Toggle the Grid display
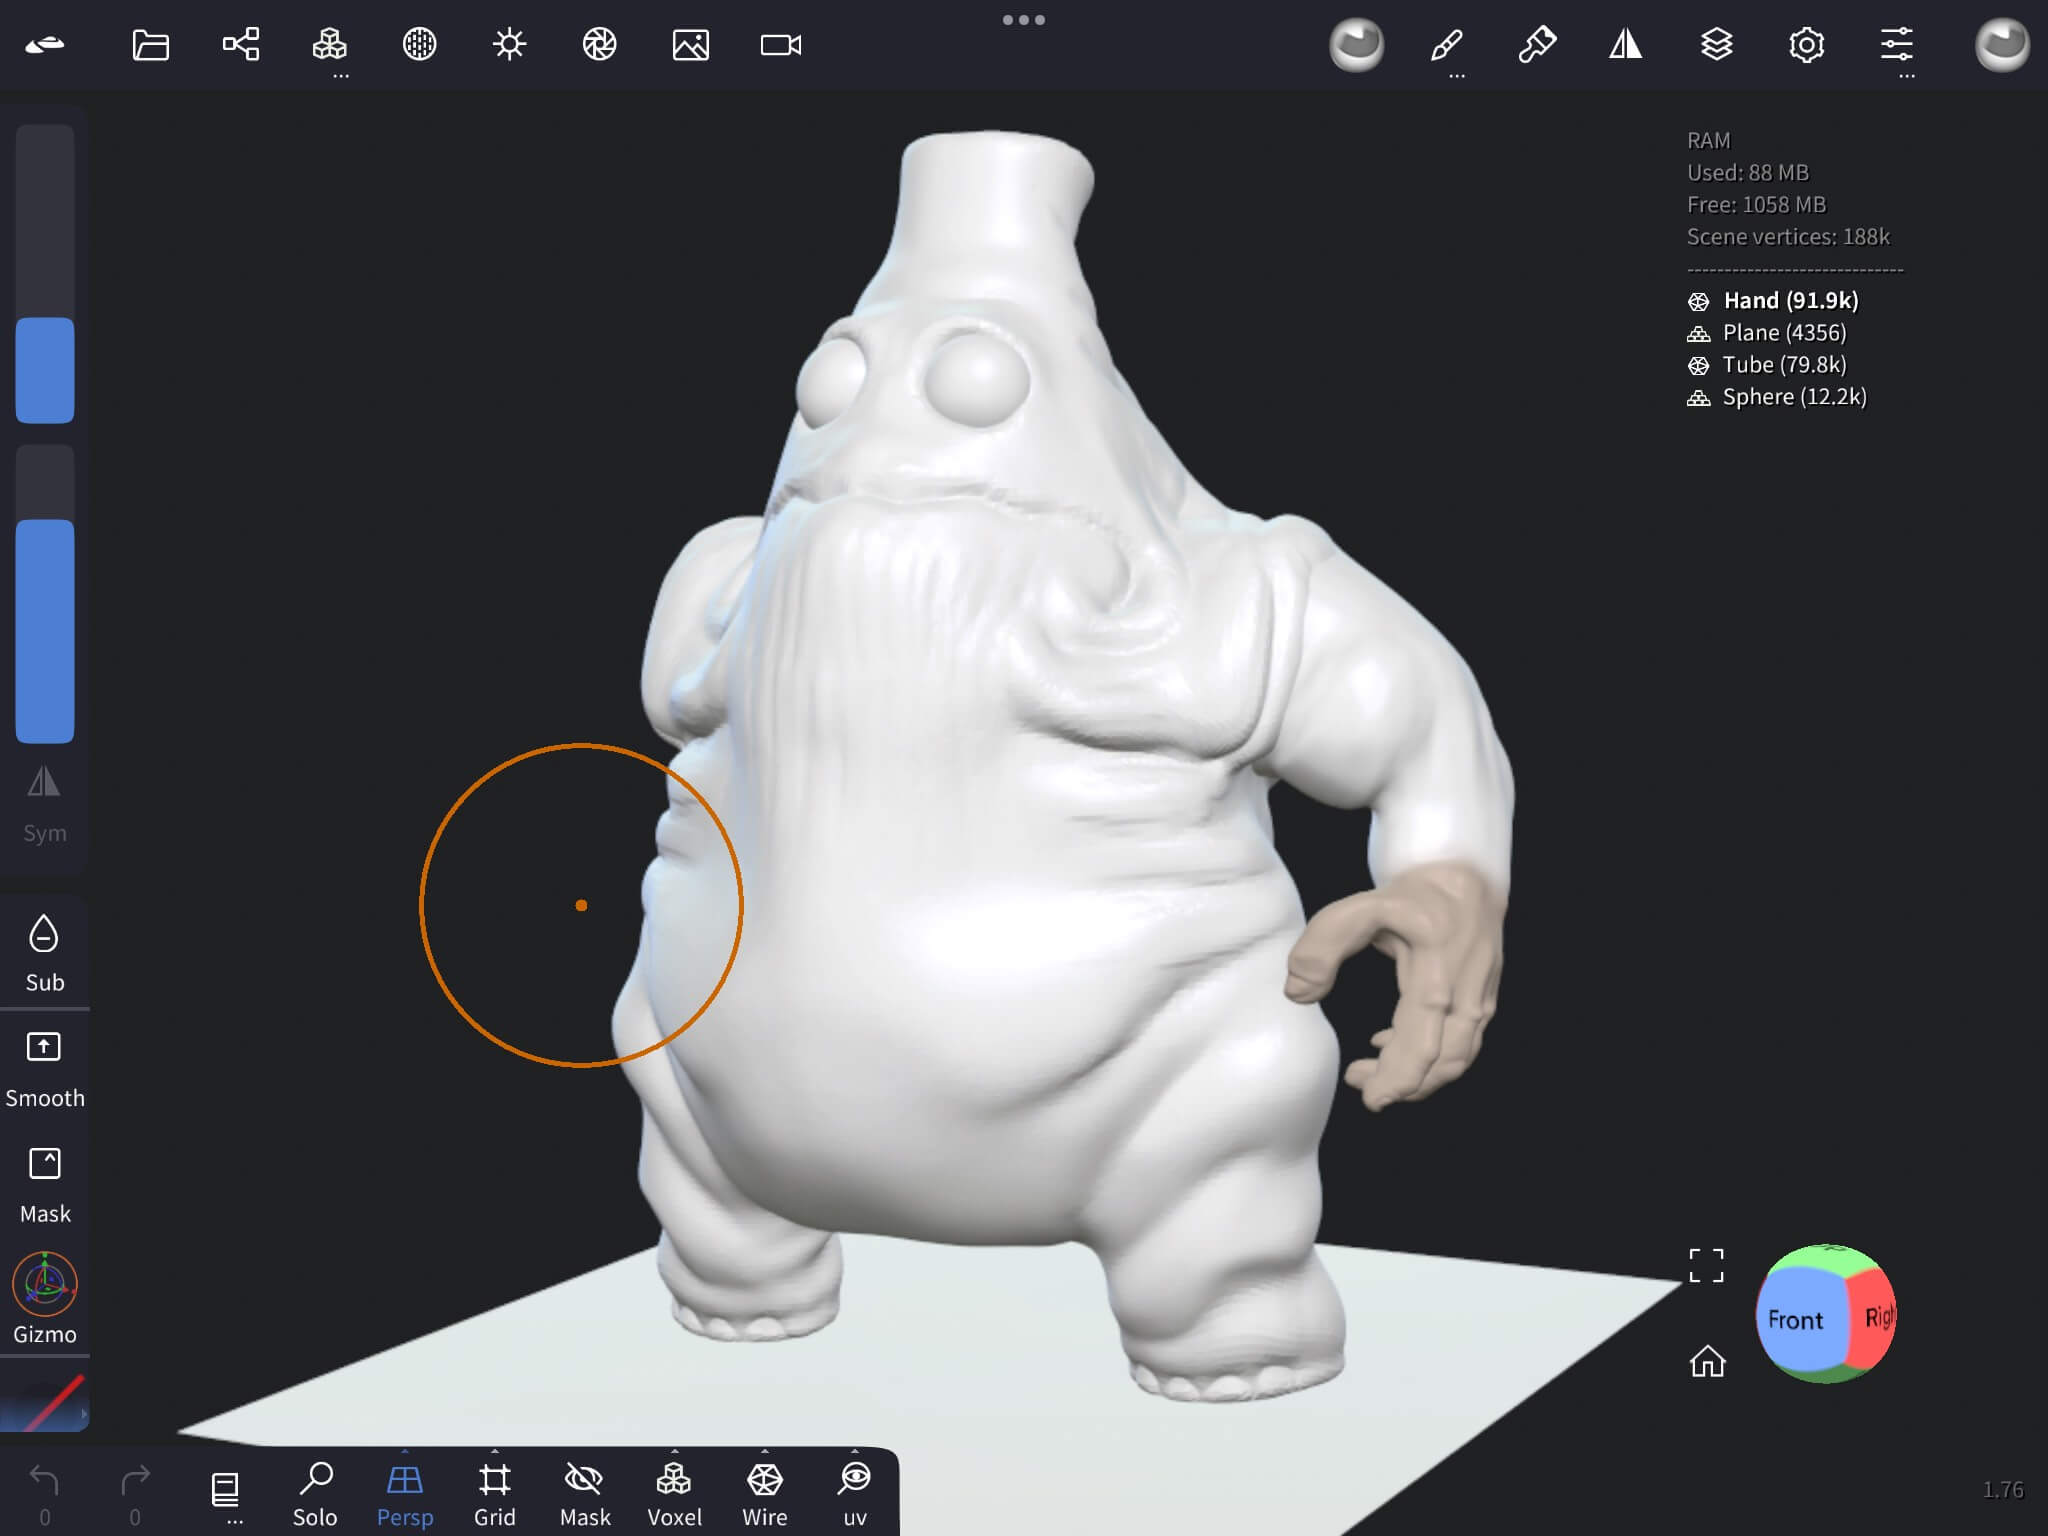Screen dimensions: 2048x1536 [x=495, y=1493]
